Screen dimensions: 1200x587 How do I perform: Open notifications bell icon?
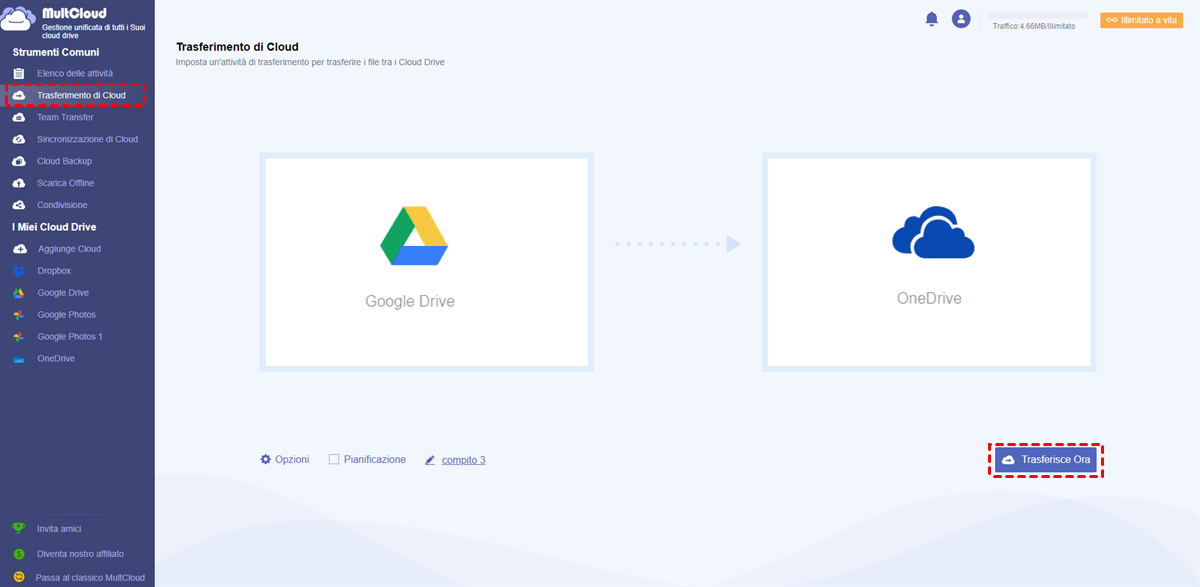[932, 19]
